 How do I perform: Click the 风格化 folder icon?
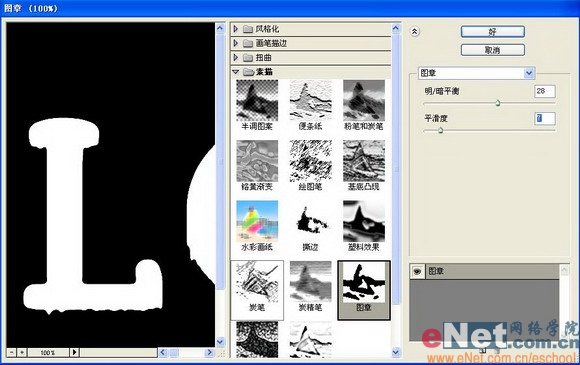pyautogui.click(x=248, y=29)
